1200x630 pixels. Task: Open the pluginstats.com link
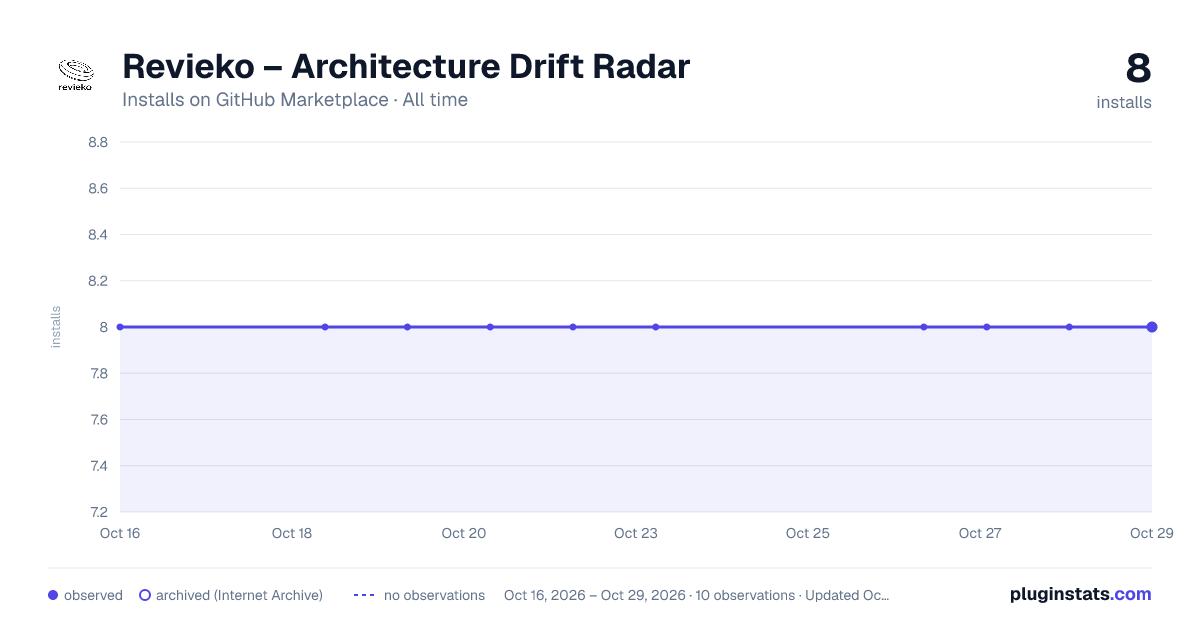1081,594
